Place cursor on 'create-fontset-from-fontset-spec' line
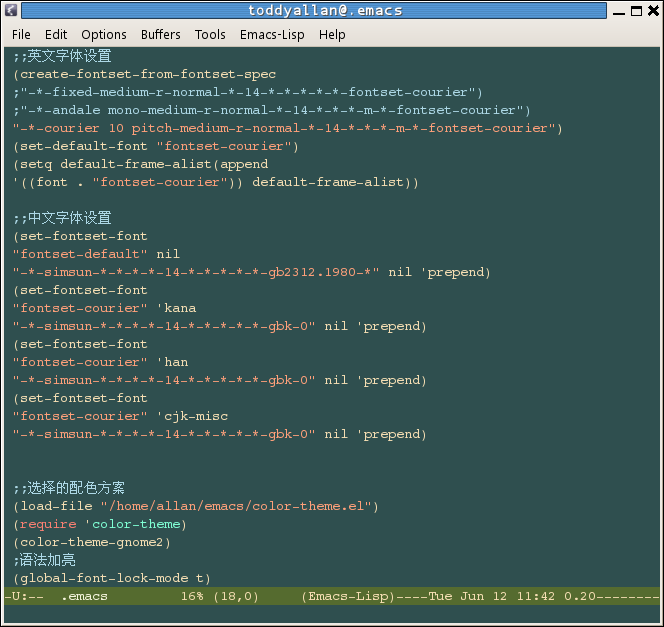 coord(144,75)
